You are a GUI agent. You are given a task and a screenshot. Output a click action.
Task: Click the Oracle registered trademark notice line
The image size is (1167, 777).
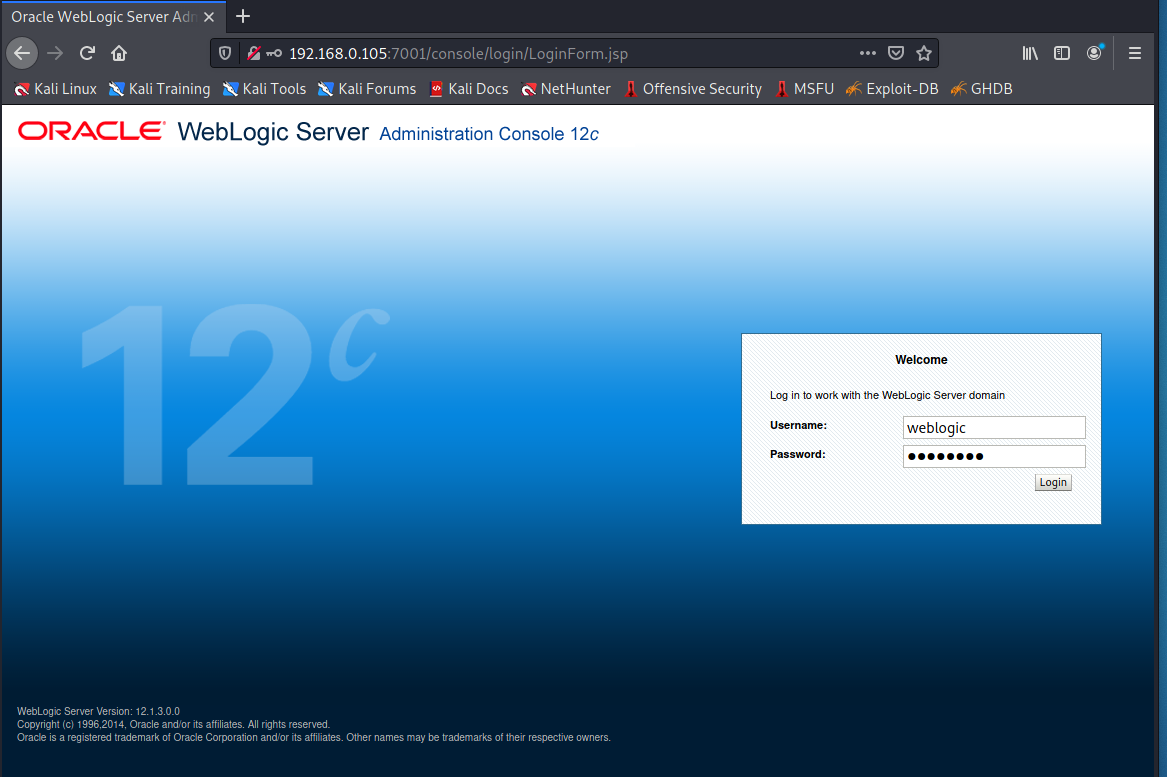[313, 738]
